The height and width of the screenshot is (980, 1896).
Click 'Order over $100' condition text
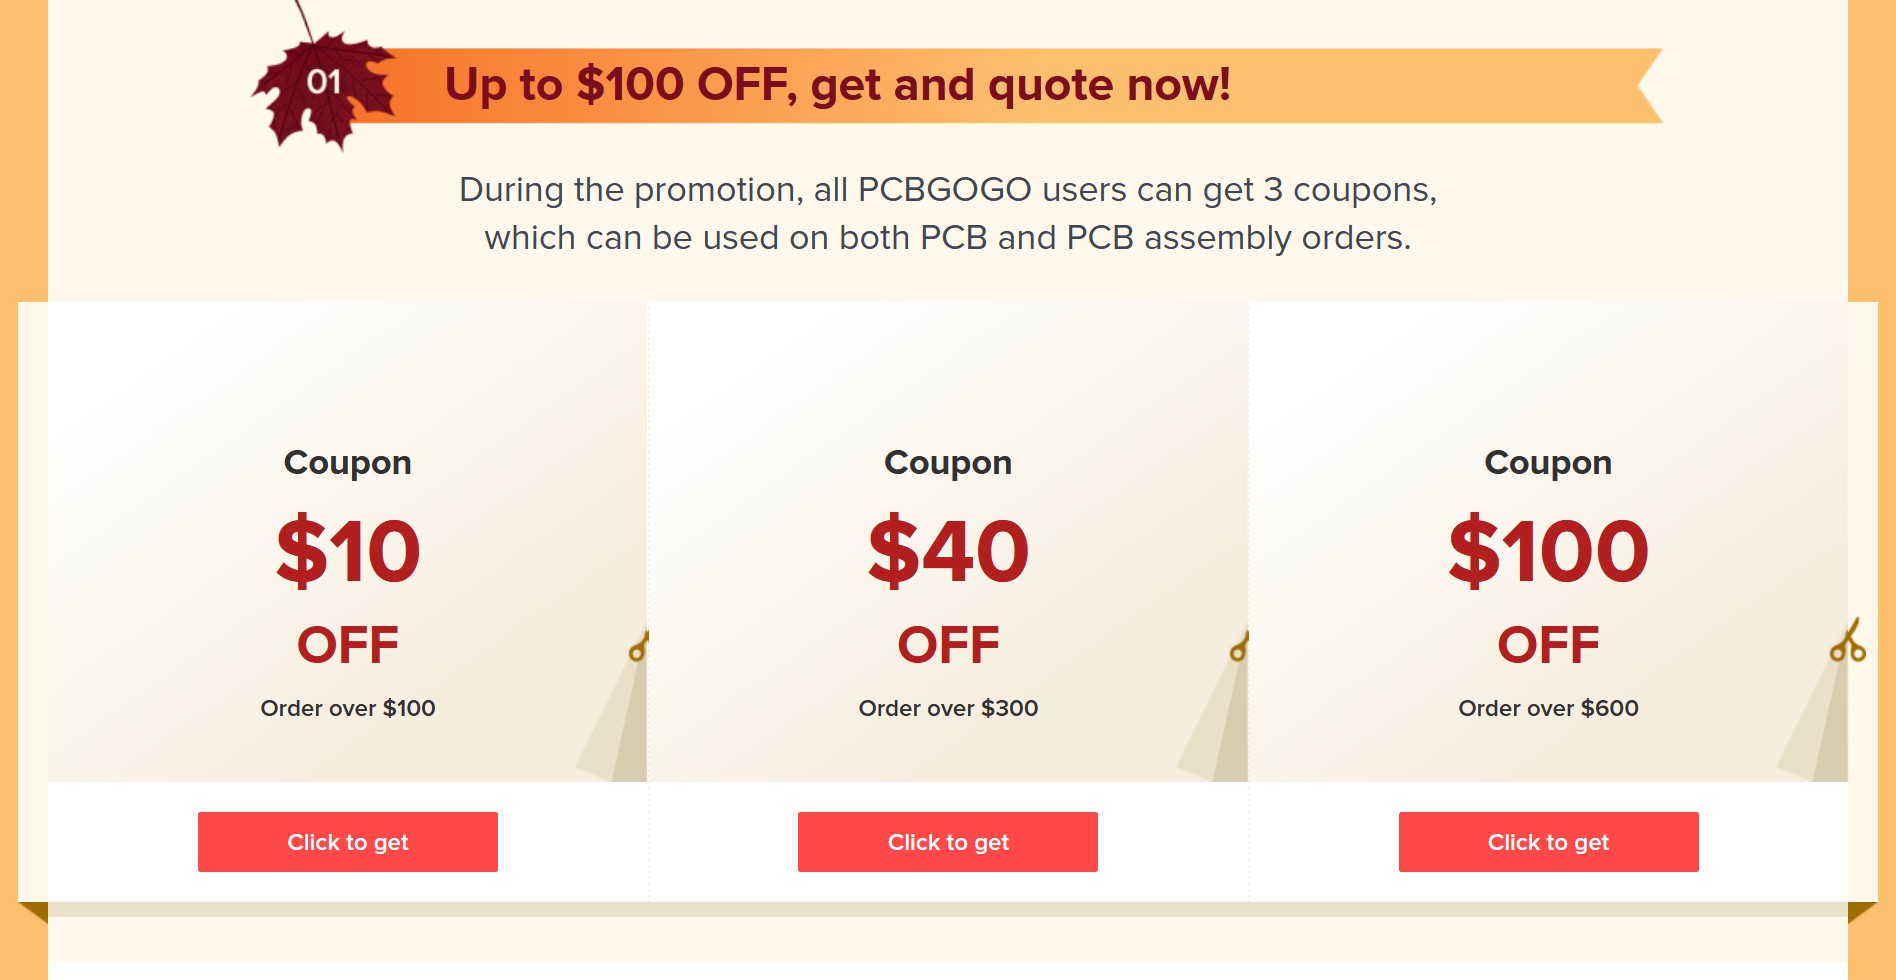tap(348, 708)
